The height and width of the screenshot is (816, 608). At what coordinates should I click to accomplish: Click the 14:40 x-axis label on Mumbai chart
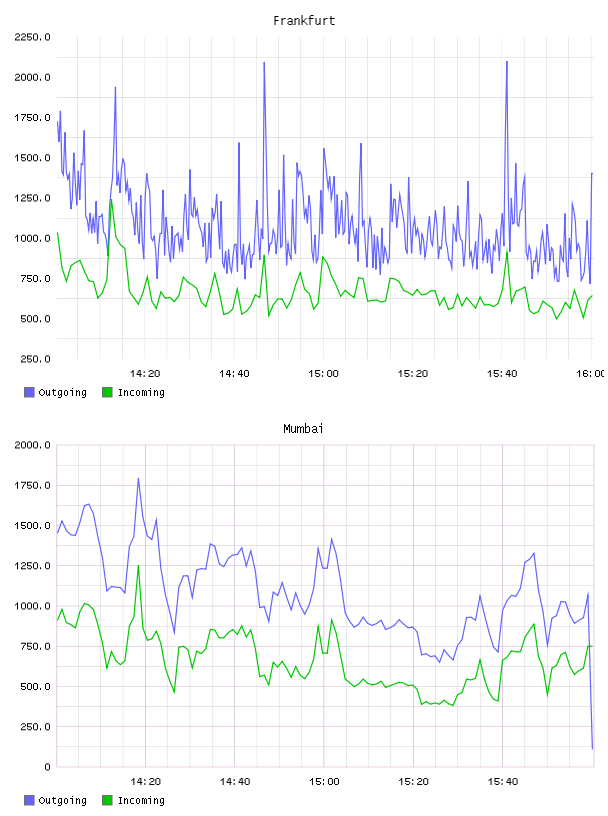[235, 782]
